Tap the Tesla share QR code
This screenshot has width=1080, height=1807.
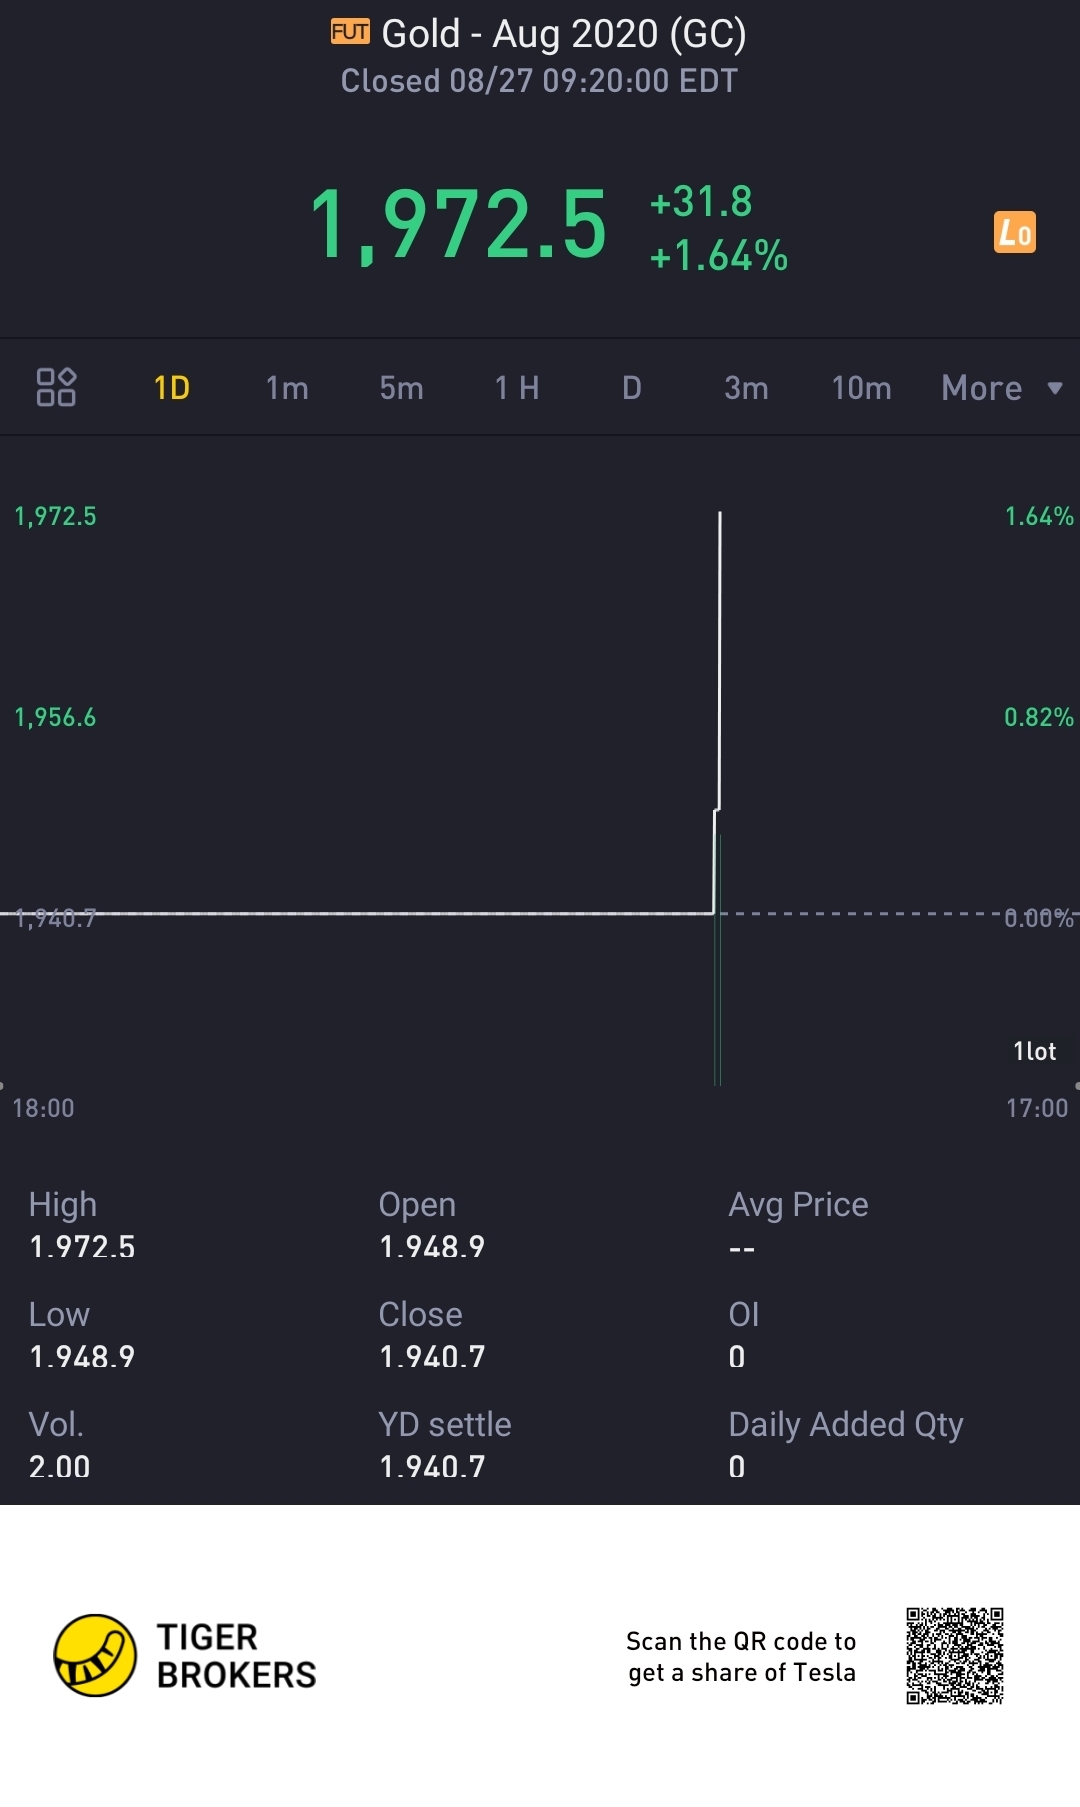954,1655
